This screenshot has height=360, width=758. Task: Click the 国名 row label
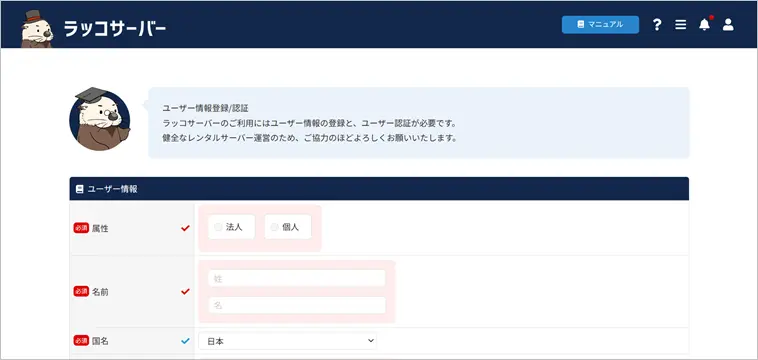click(x=100, y=341)
